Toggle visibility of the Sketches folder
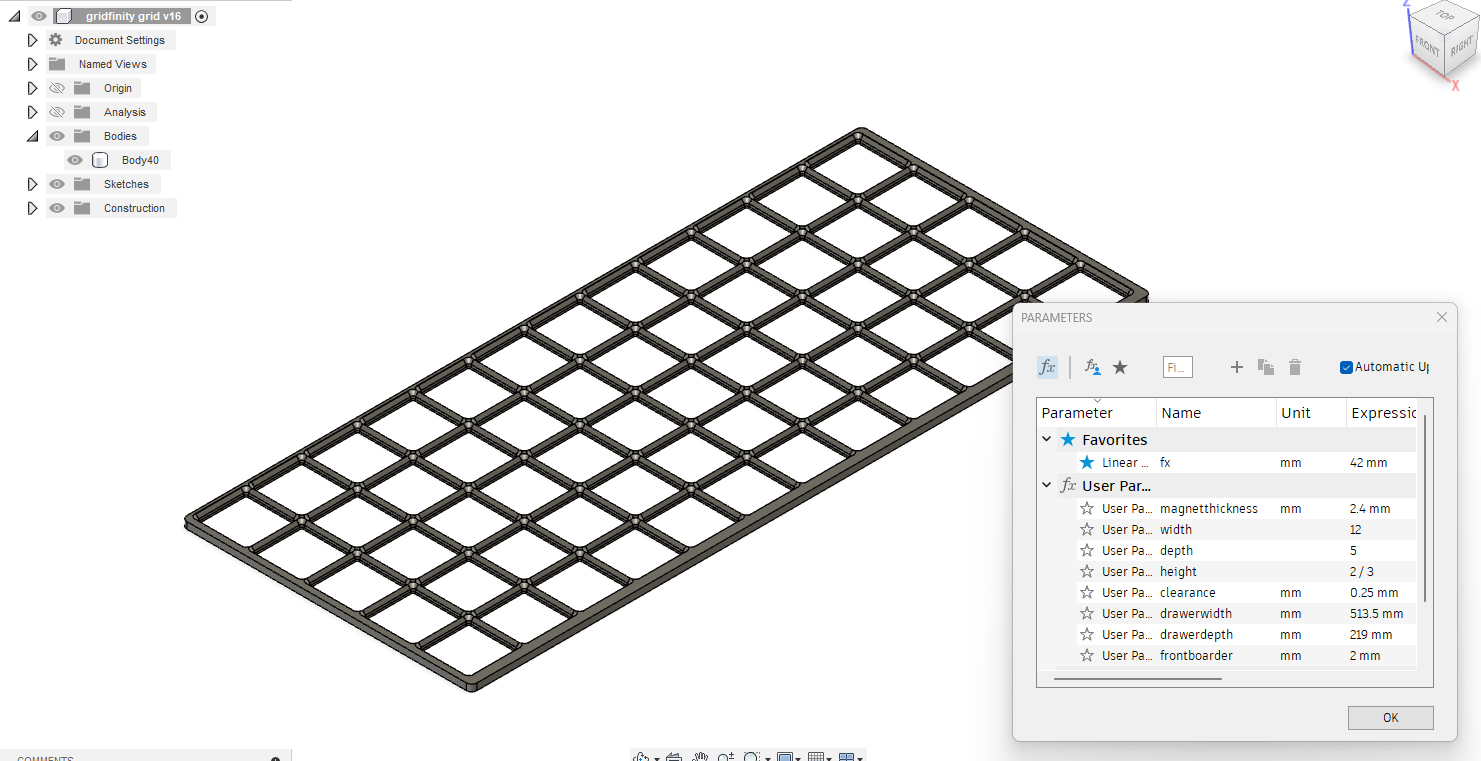Image resolution: width=1481 pixels, height=761 pixels. pos(57,184)
